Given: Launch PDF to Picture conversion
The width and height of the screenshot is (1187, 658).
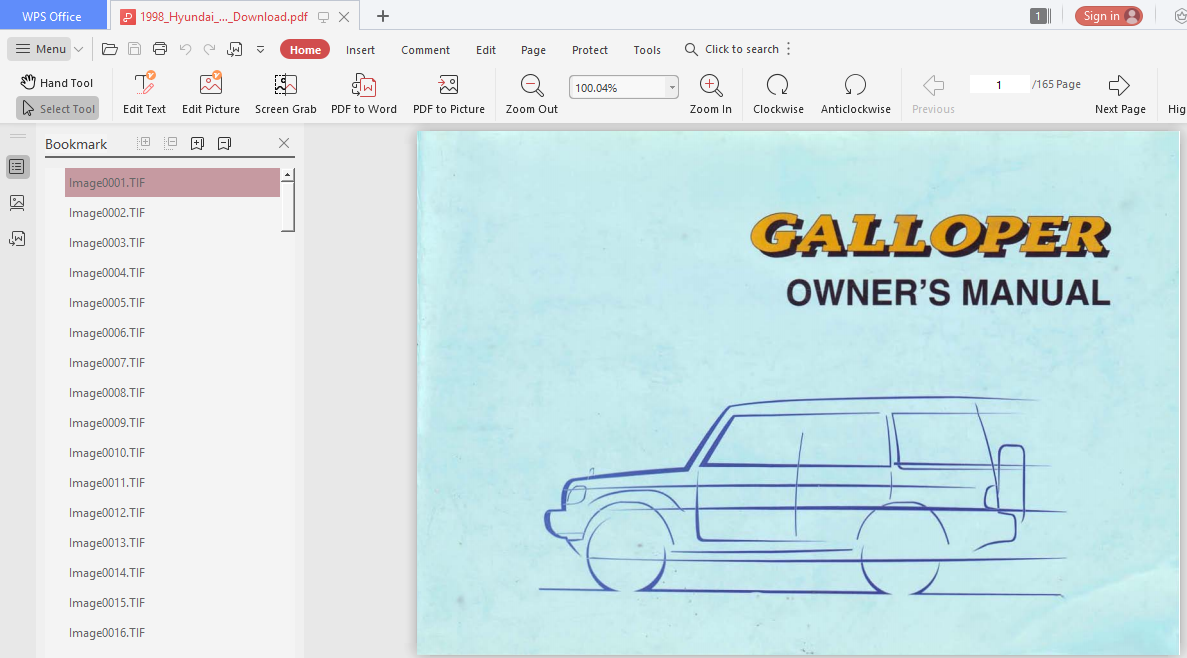Looking at the screenshot, I should [x=448, y=93].
